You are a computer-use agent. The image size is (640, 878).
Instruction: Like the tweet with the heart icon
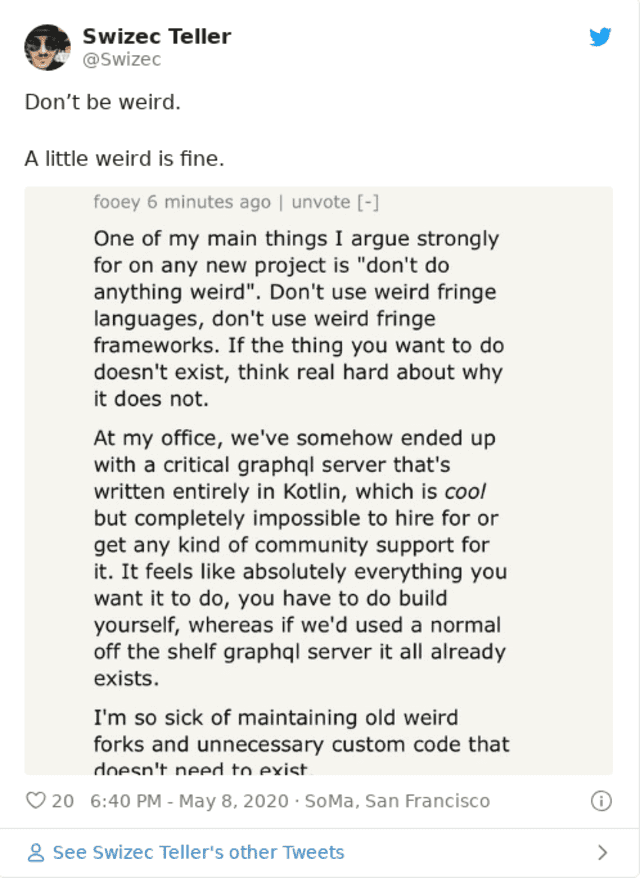pos(36,801)
